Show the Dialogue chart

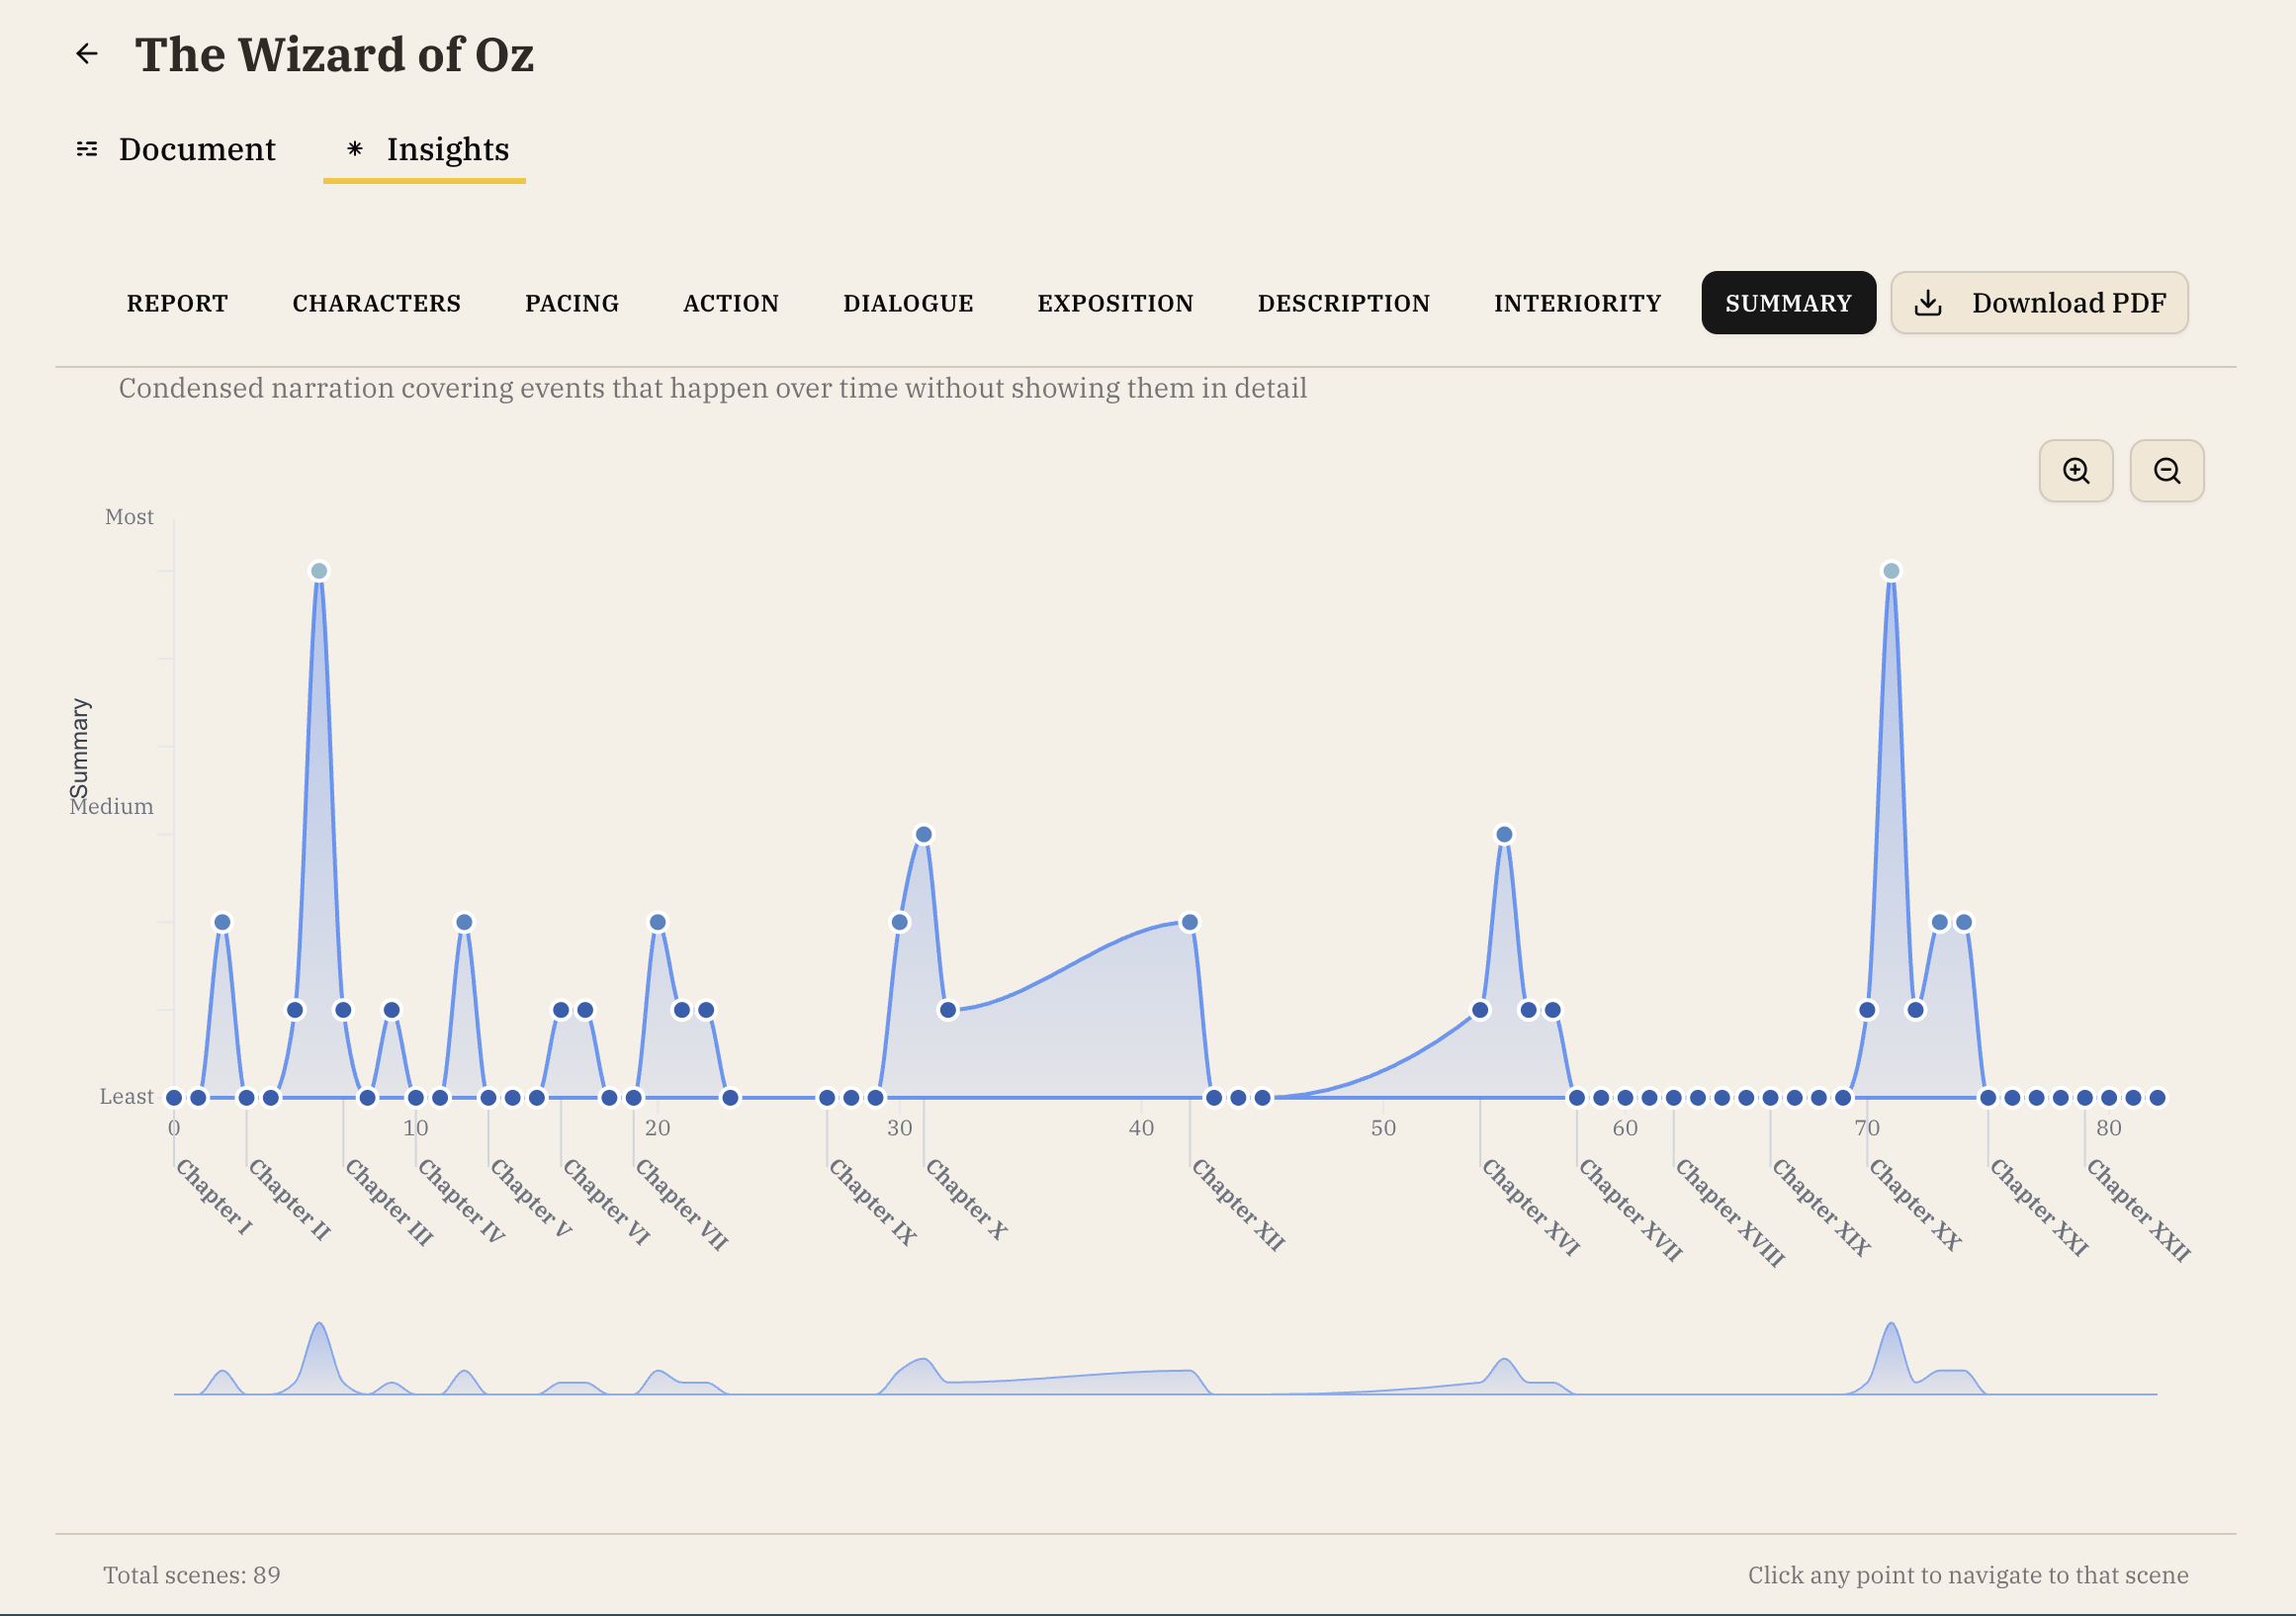pos(907,303)
